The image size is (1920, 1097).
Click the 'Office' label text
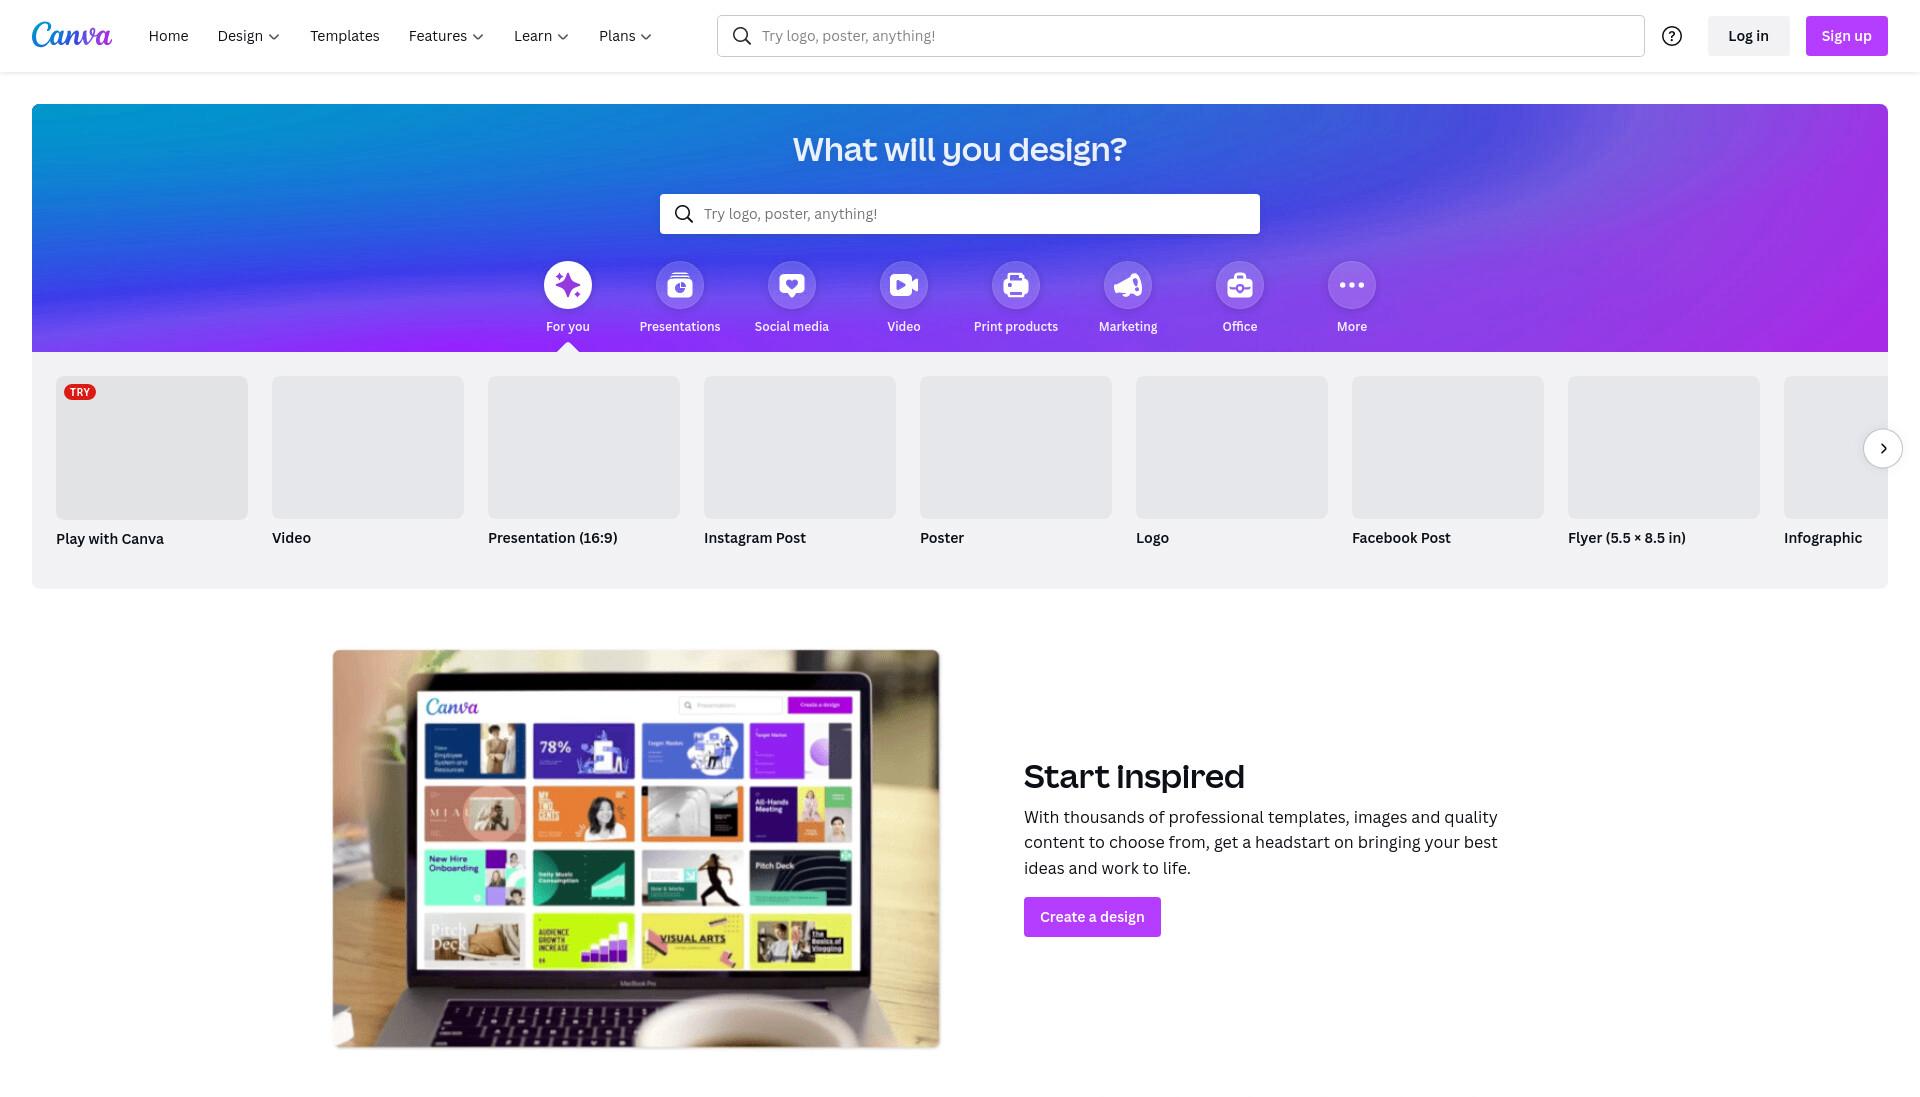pyautogui.click(x=1240, y=327)
